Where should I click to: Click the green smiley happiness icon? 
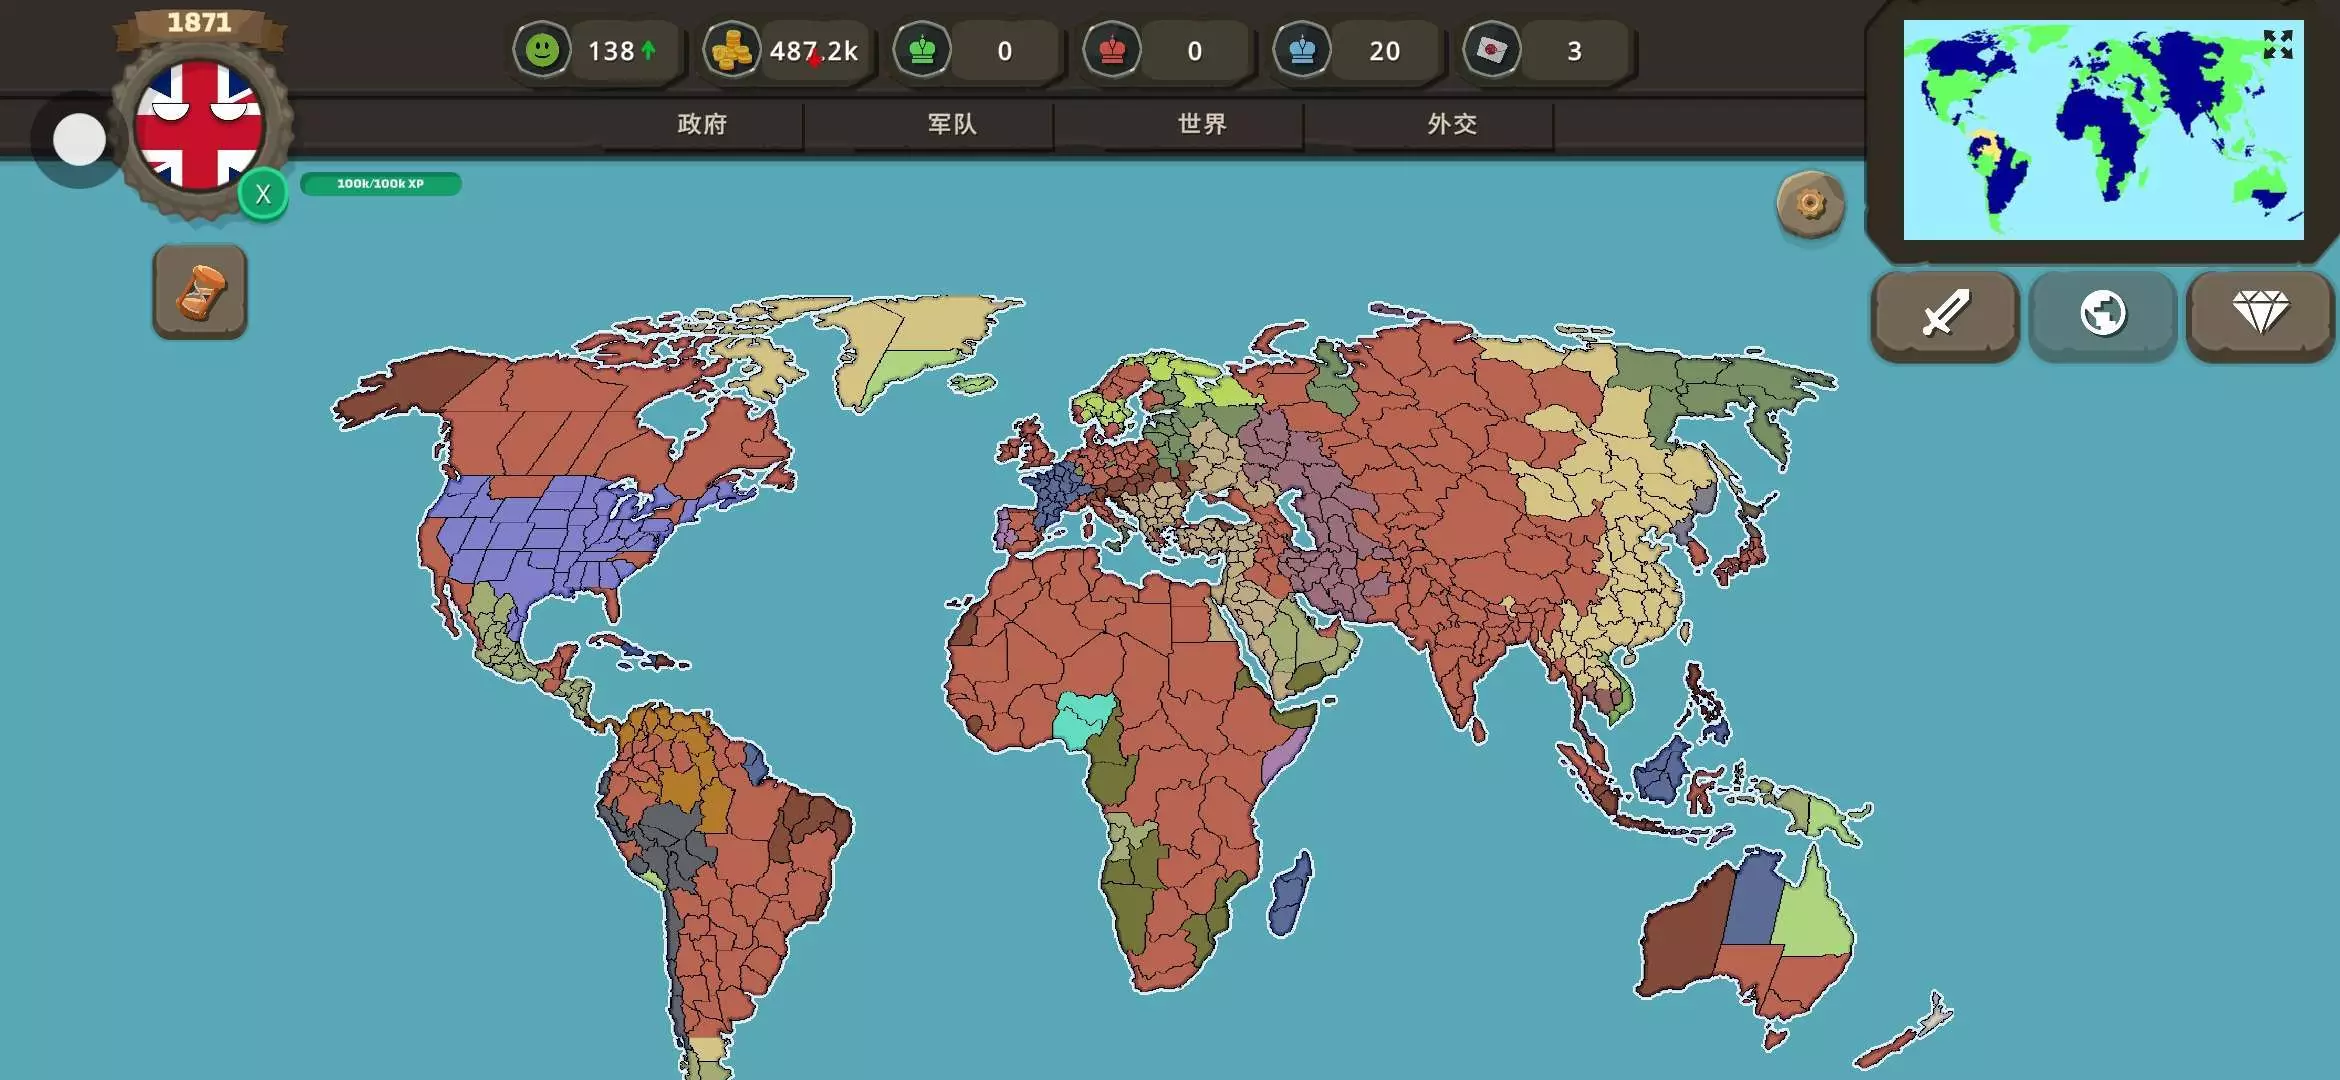point(542,50)
